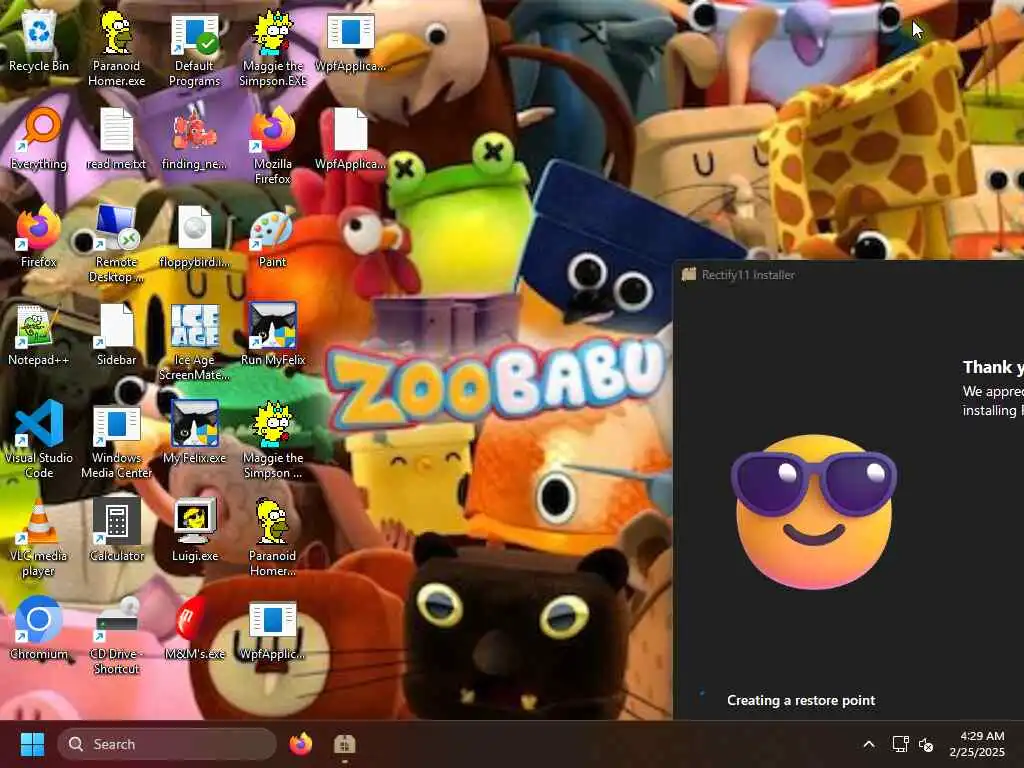Viewport: 1024px width, 768px height.
Task: Select the Maggie the Simpson.EXE icon
Action: point(272,48)
